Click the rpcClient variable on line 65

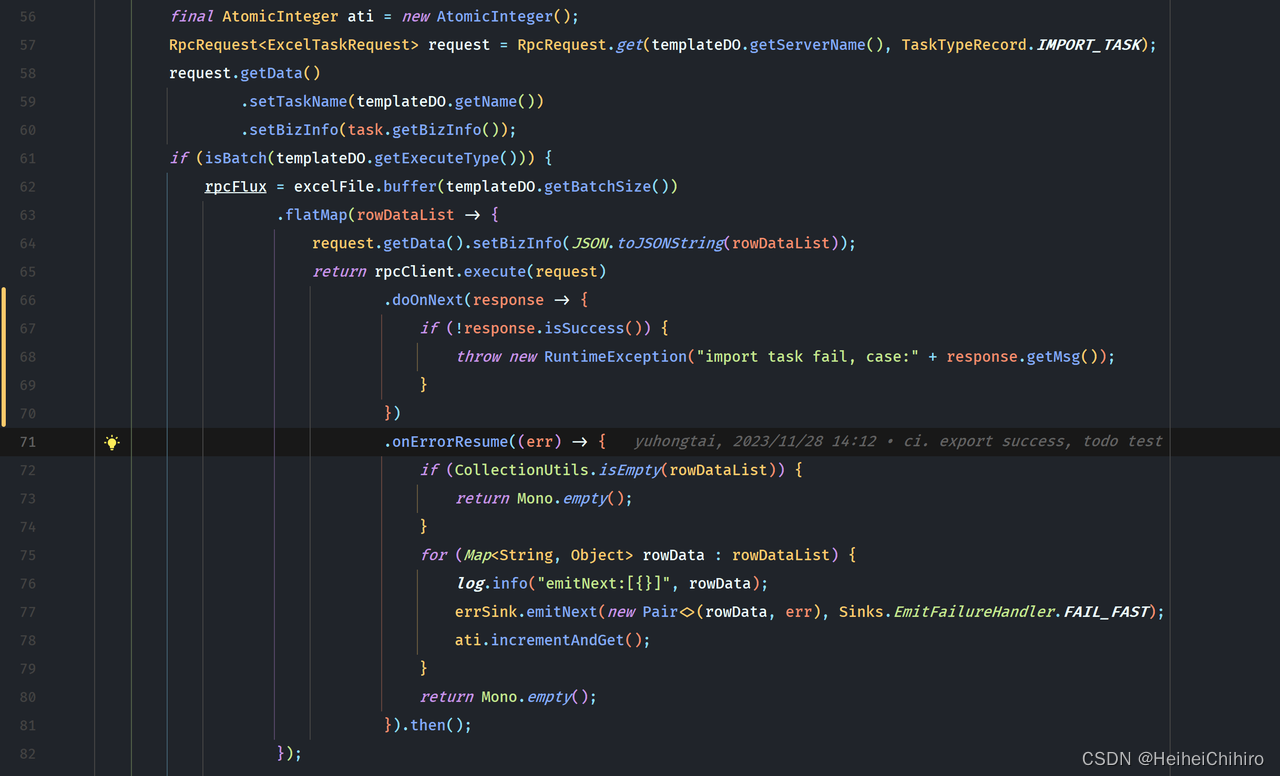[x=414, y=272]
